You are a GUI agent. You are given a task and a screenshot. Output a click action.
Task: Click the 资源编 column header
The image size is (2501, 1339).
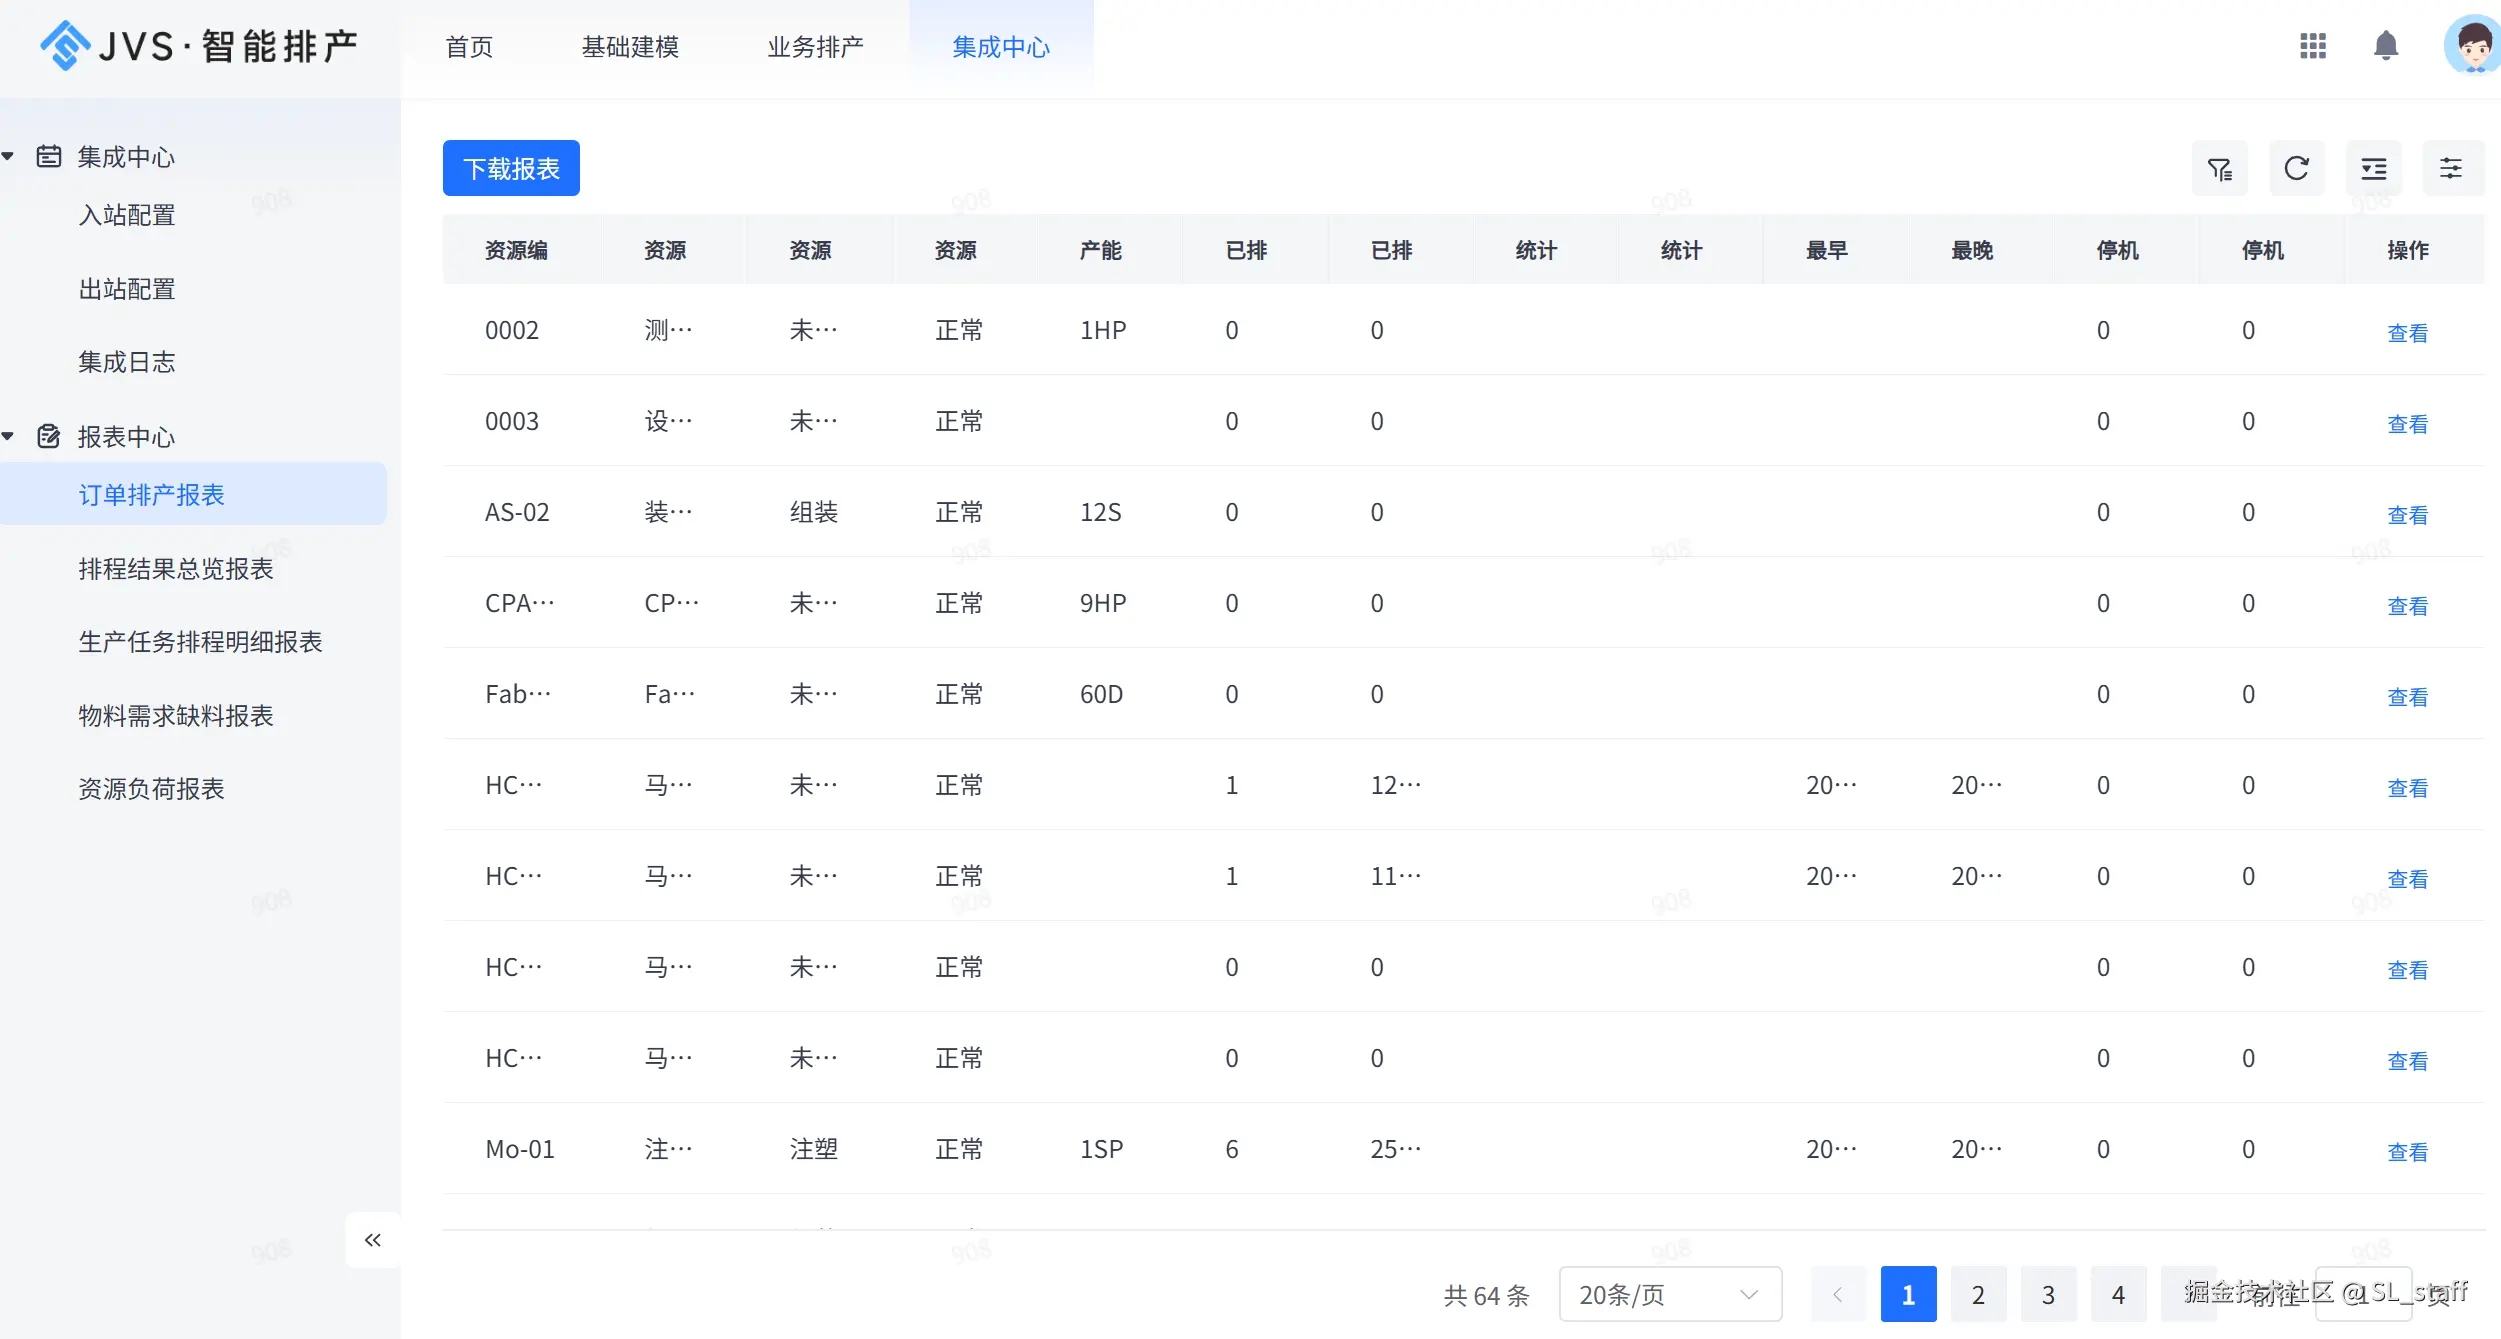click(x=516, y=250)
